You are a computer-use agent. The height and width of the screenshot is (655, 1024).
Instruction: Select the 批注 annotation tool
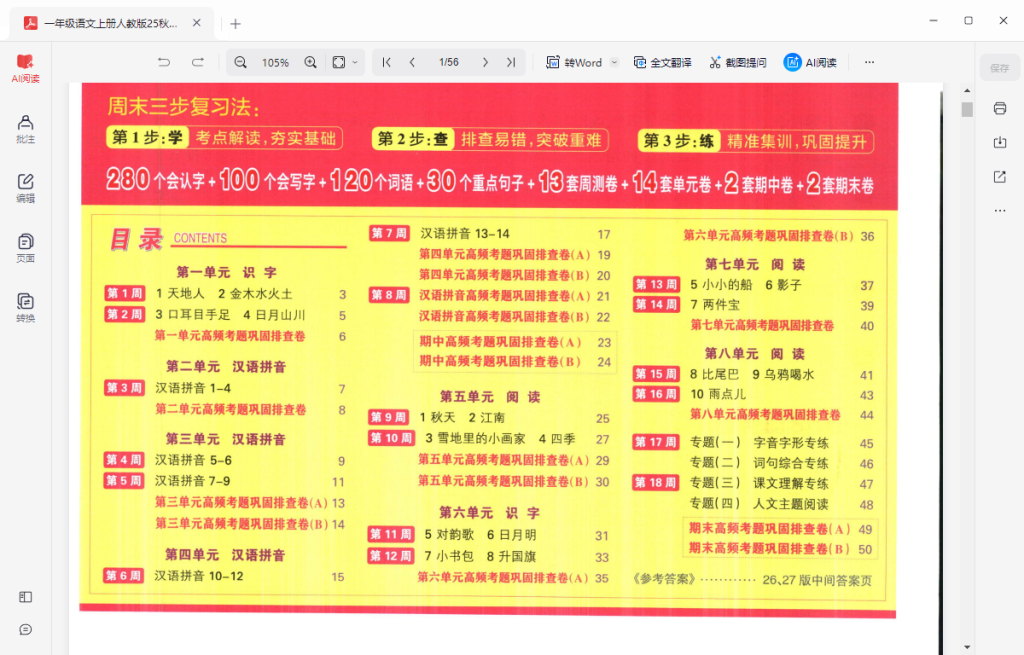pos(24,128)
